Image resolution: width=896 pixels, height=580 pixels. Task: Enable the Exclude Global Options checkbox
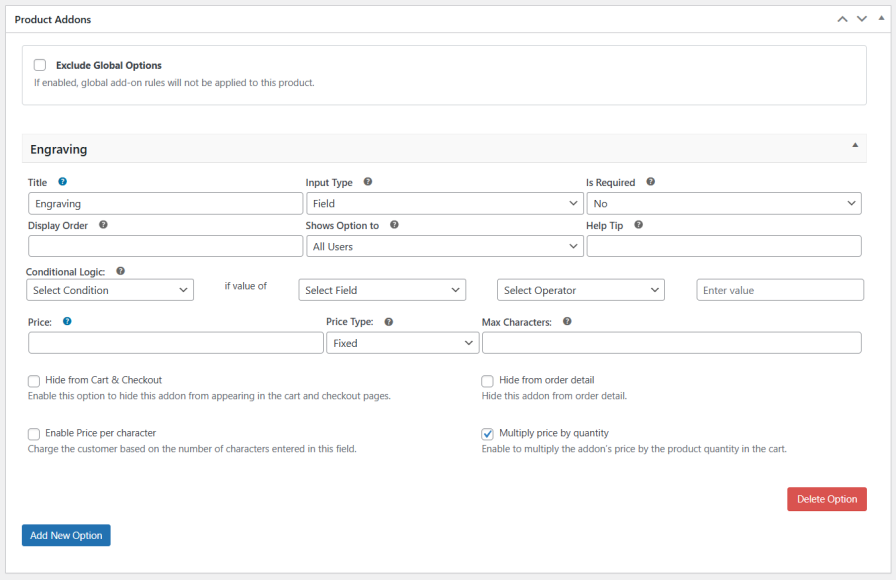click(39, 64)
